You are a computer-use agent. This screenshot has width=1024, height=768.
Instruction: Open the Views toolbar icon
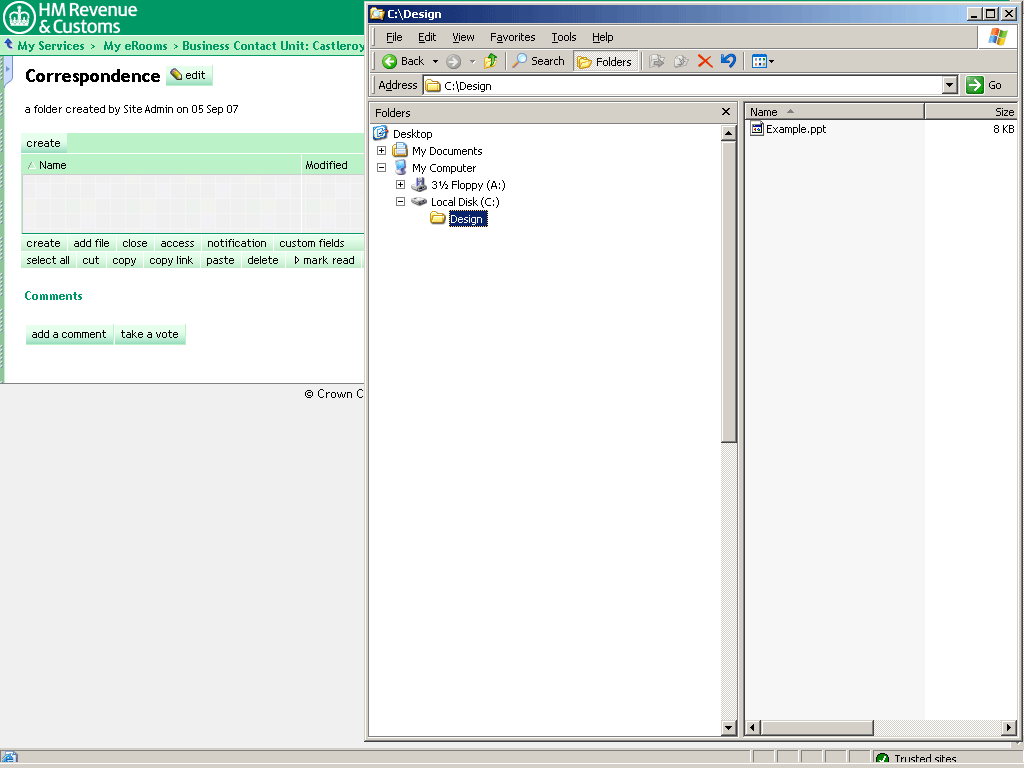[758, 60]
